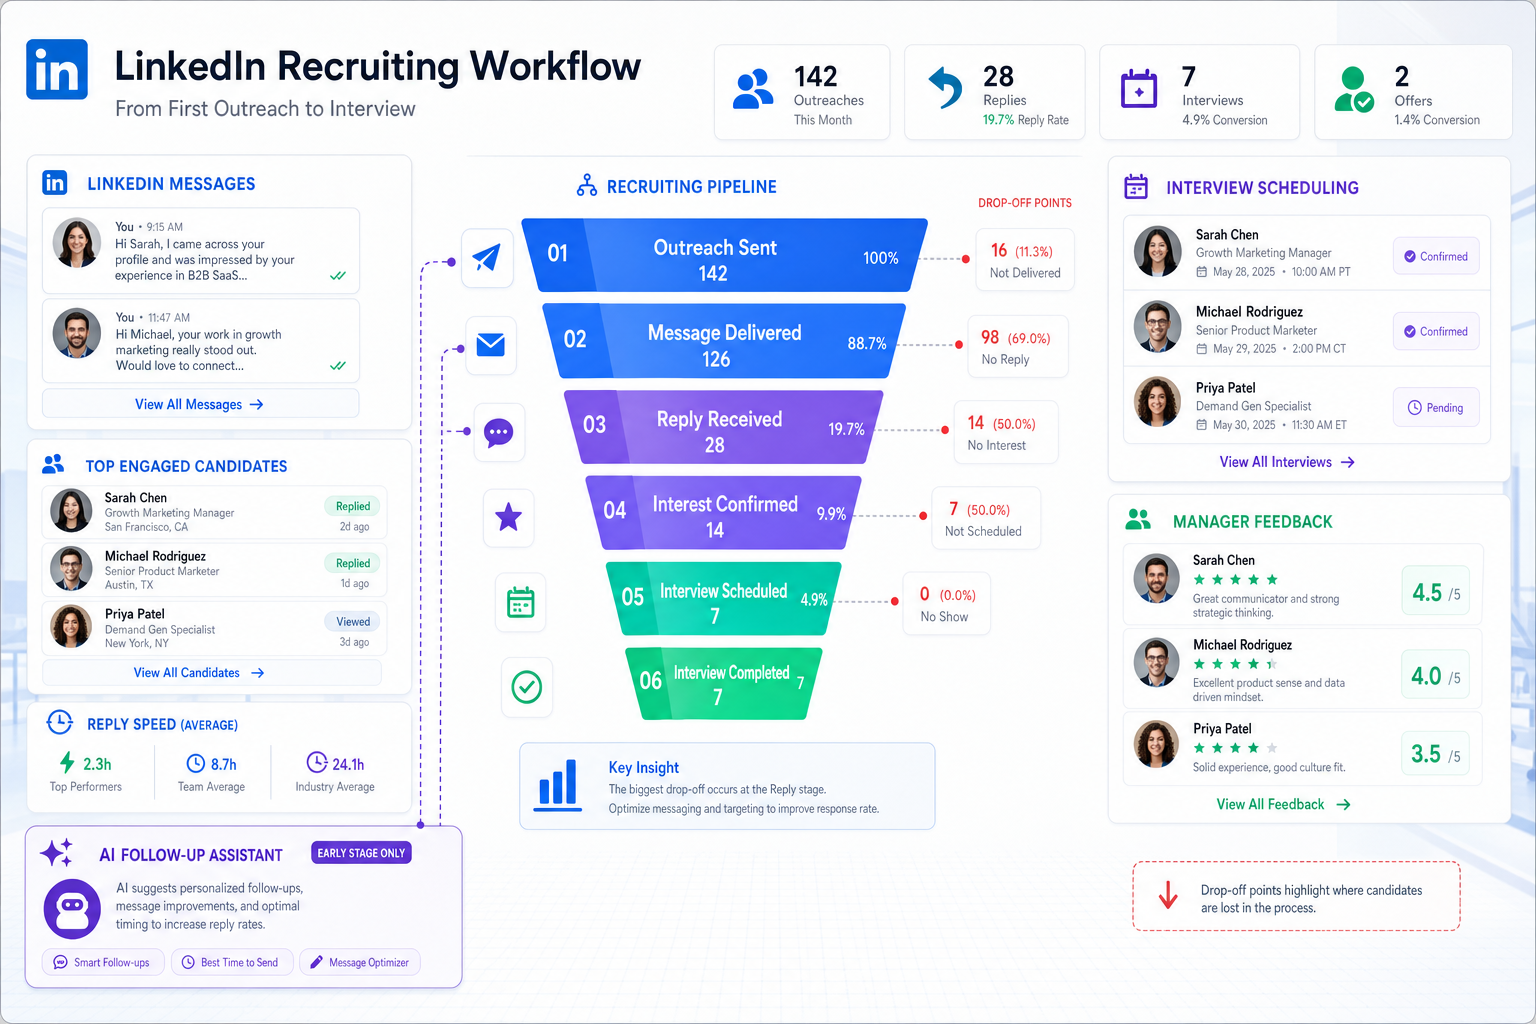Click the green calendar Interview Scheduled icon
1536x1024 pixels.
click(521, 603)
